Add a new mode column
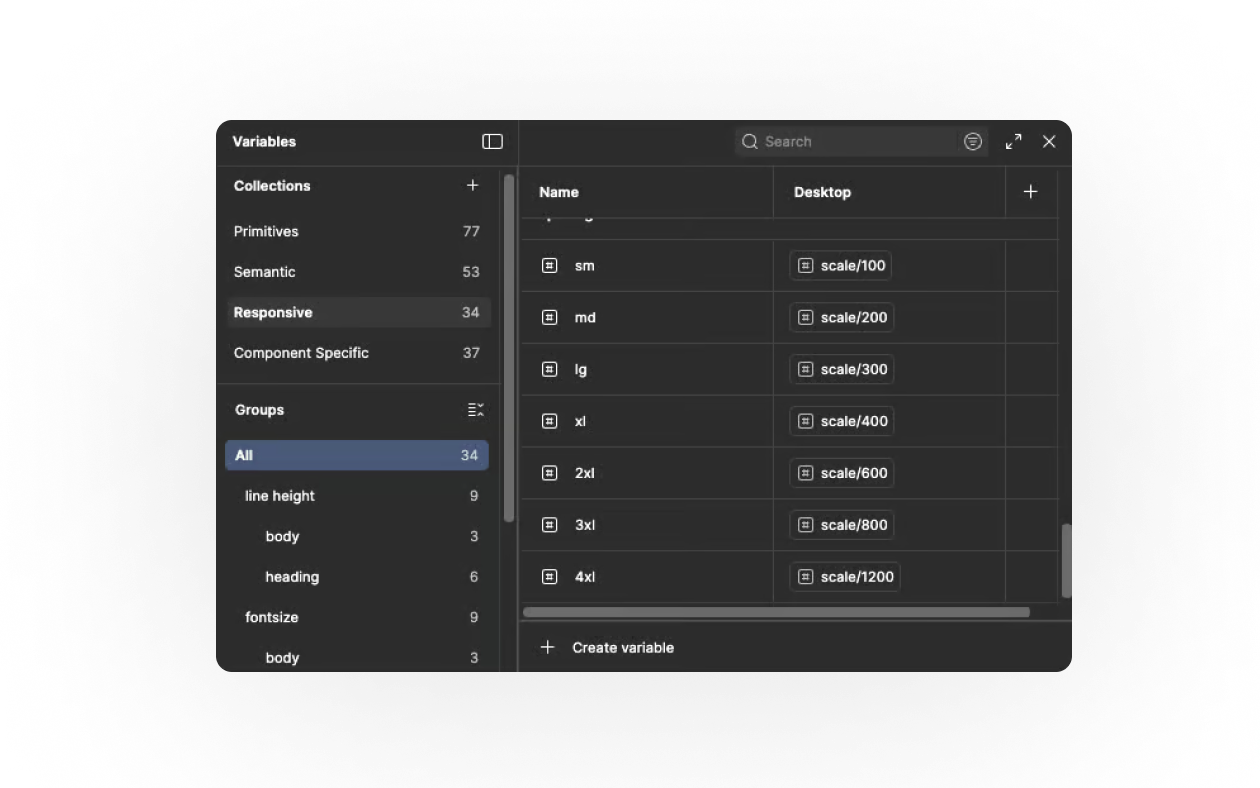 point(1030,192)
